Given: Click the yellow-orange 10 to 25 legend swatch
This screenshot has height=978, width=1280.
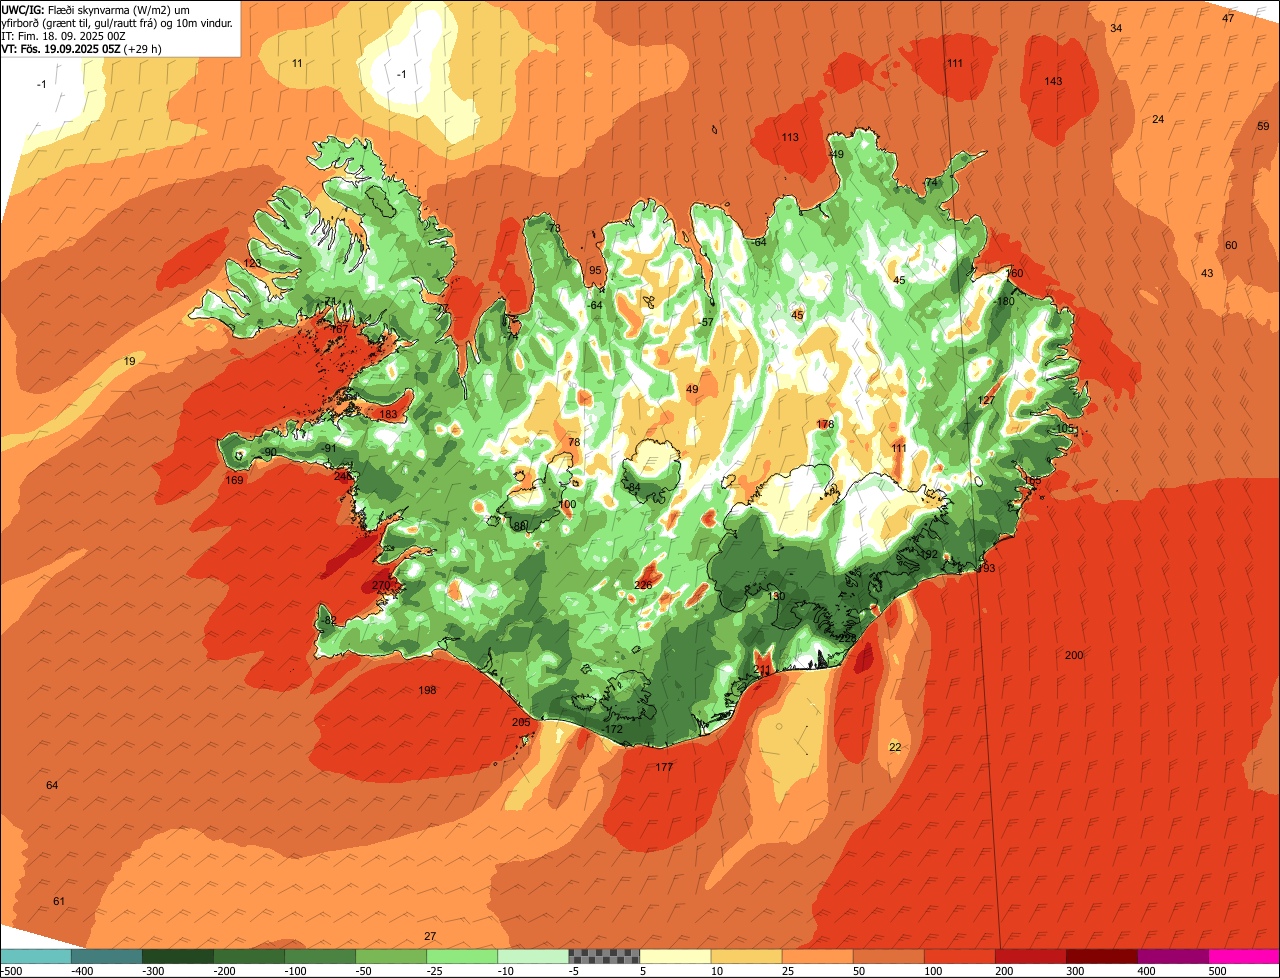Looking at the screenshot, I should tap(746, 956).
